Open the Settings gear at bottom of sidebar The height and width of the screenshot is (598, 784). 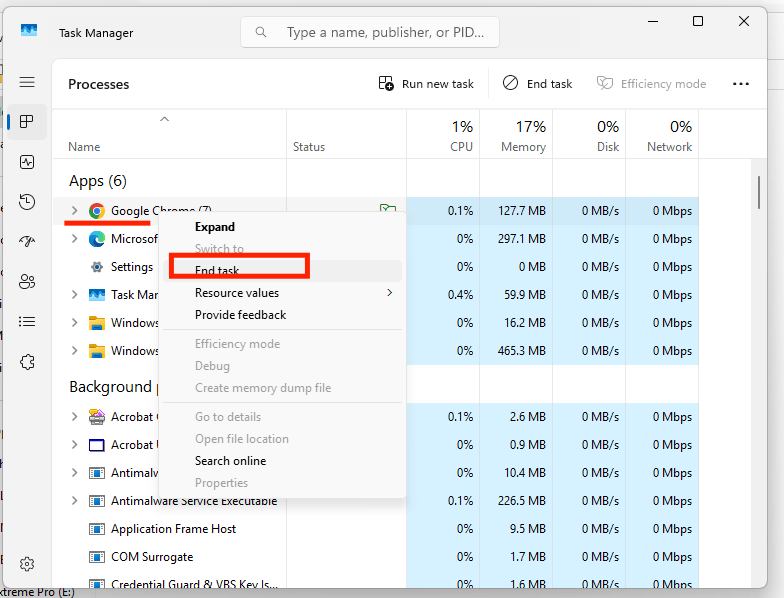pos(27,564)
